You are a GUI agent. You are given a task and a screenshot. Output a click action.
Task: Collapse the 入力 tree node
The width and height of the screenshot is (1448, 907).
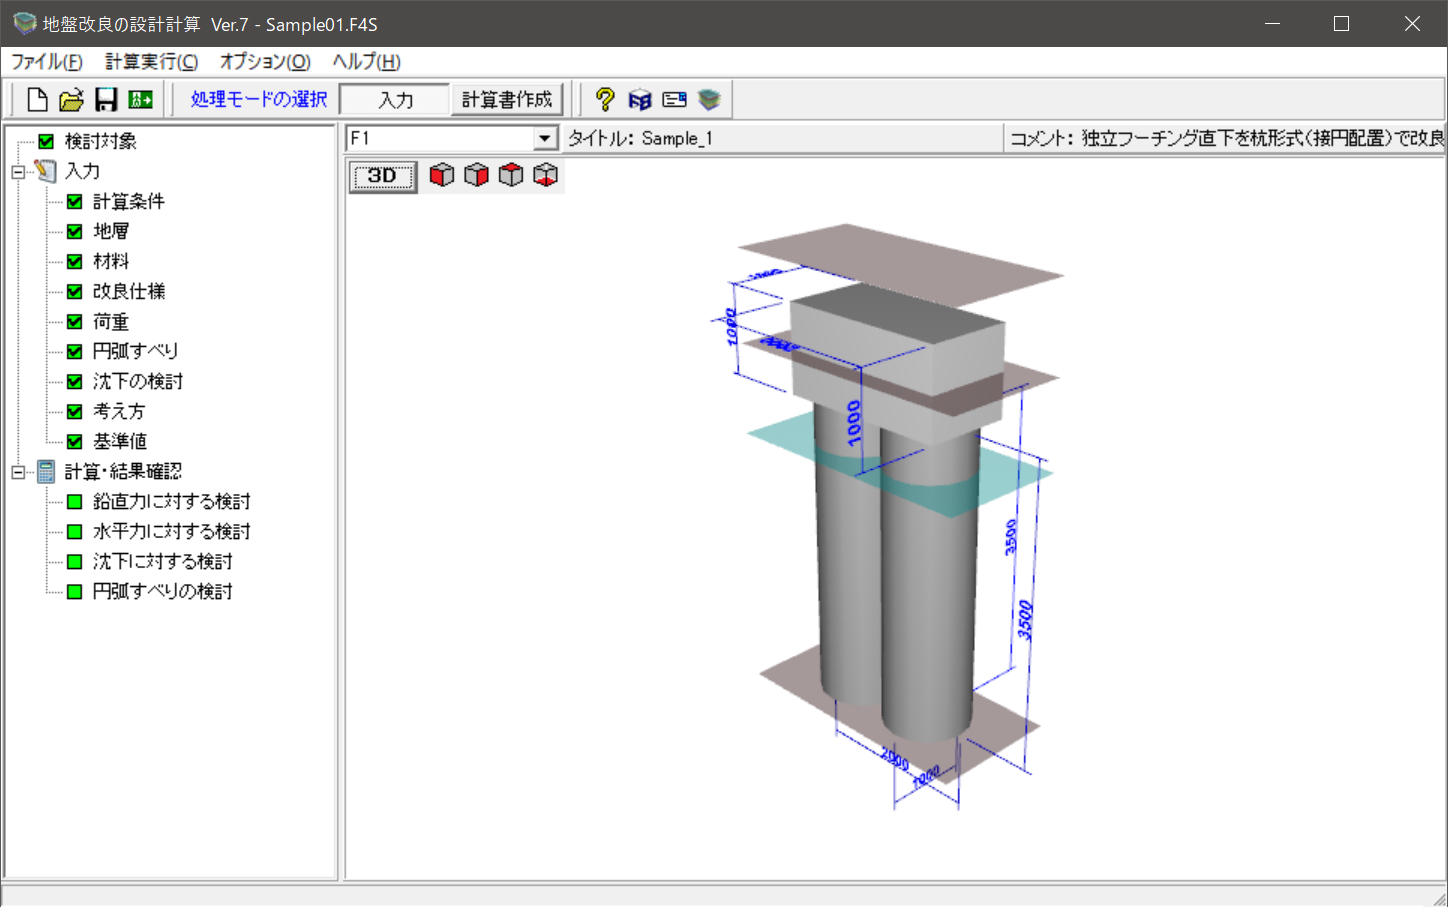18,172
